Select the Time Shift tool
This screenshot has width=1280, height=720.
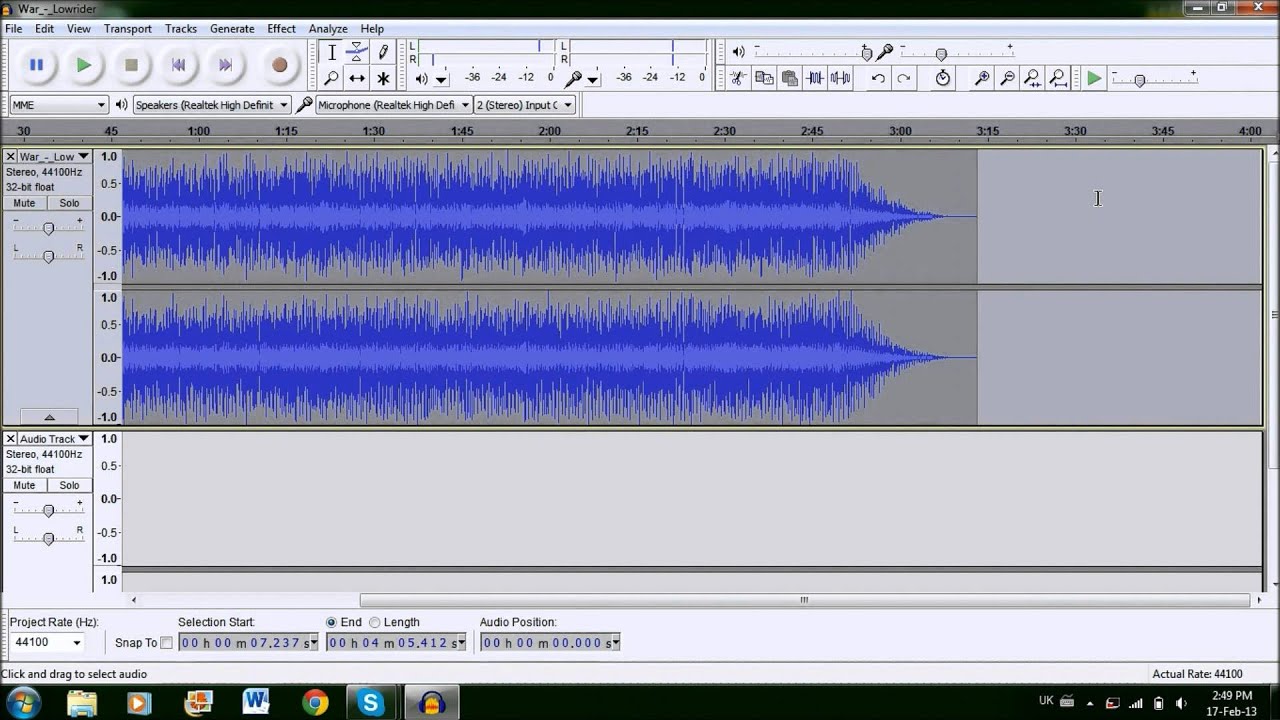pos(357,78)
